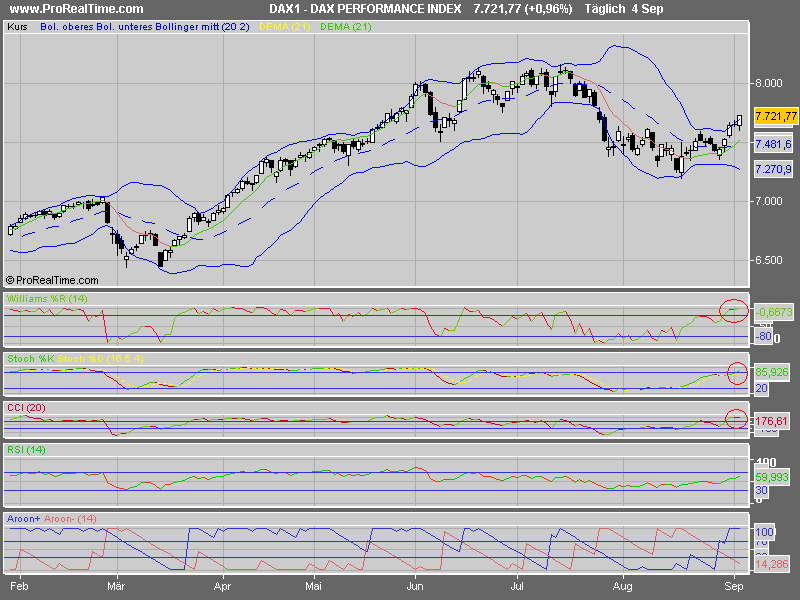Click the Mär label on time axis
The width and height of the screenshot is (800, 600).
pos(116,586)
